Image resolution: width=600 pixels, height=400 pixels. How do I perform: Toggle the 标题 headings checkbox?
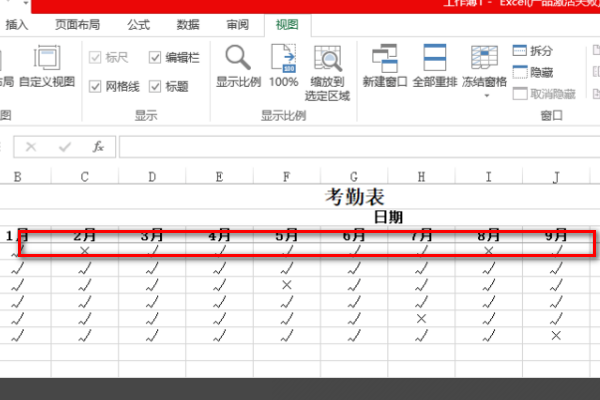click(x=155, y=87)
